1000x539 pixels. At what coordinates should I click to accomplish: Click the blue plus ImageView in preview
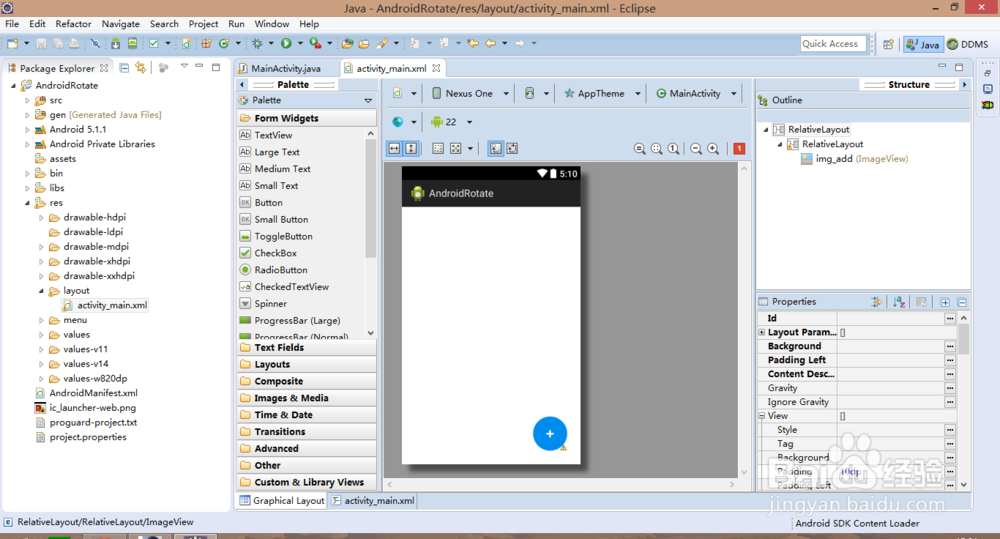coord(550,434)
